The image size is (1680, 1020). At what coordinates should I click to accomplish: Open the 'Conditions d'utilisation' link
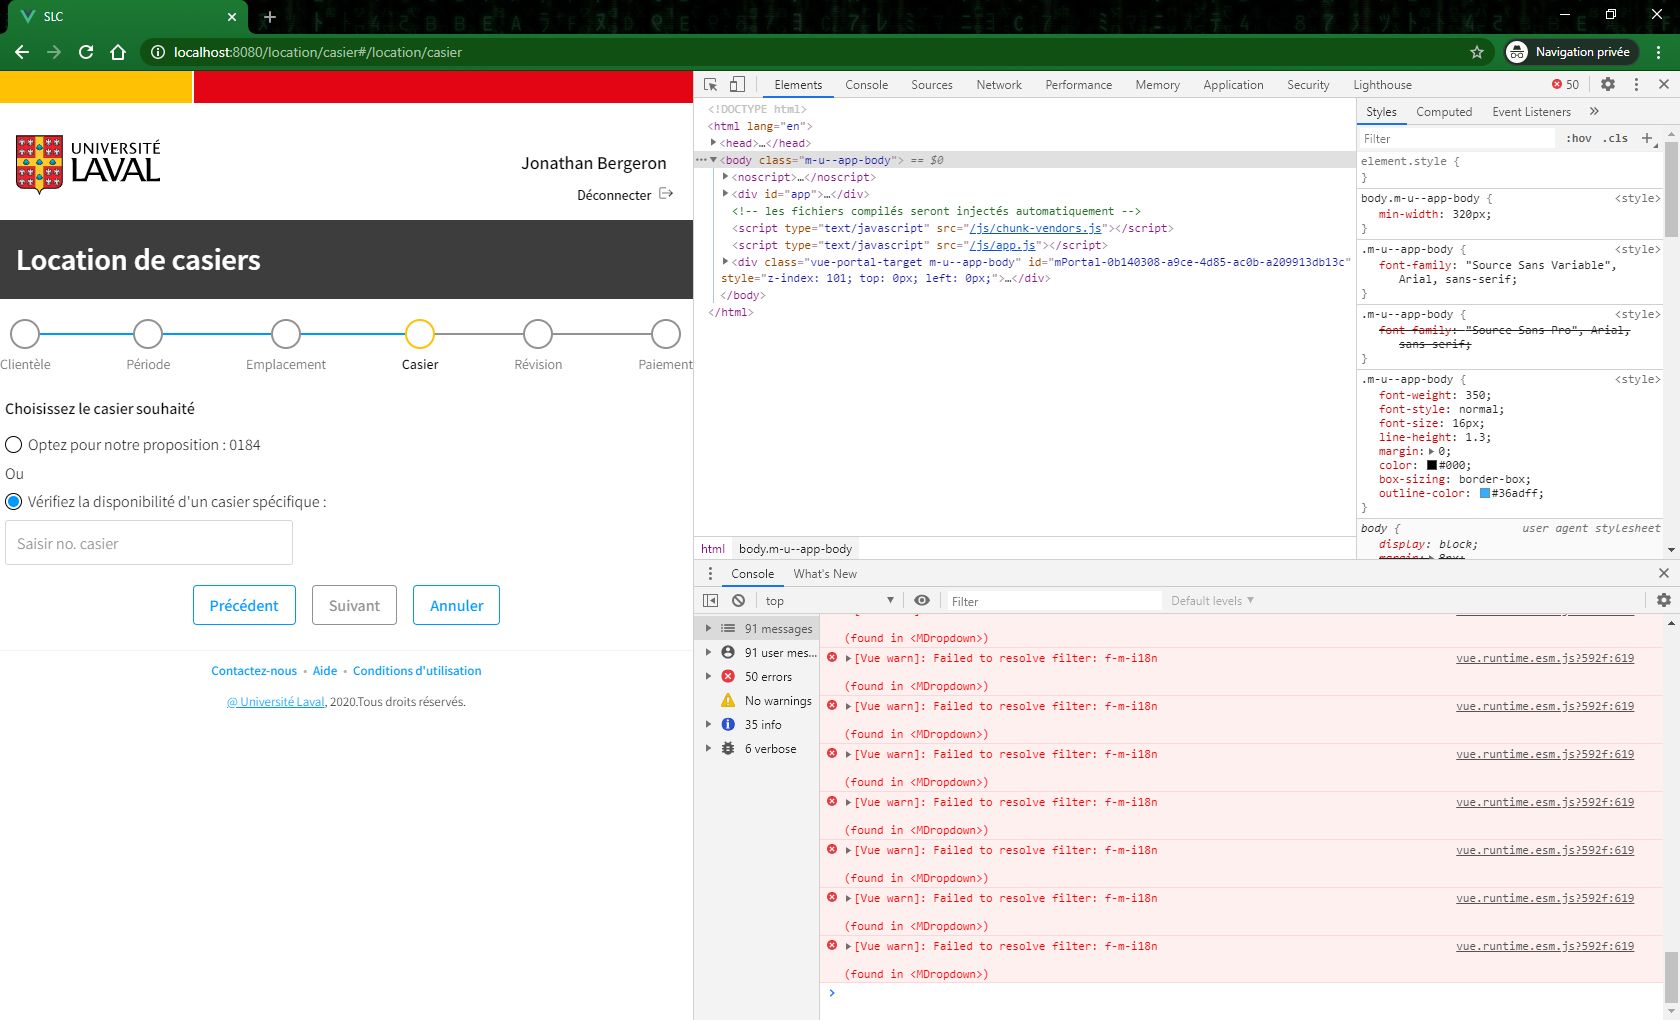pos(418,670)
